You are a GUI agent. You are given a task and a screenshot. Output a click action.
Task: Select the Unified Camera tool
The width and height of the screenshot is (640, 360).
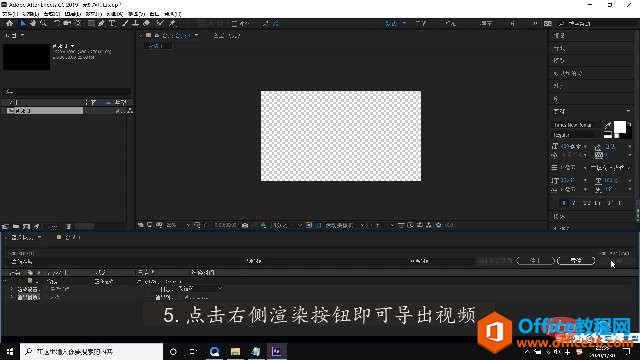pos(67,24)
